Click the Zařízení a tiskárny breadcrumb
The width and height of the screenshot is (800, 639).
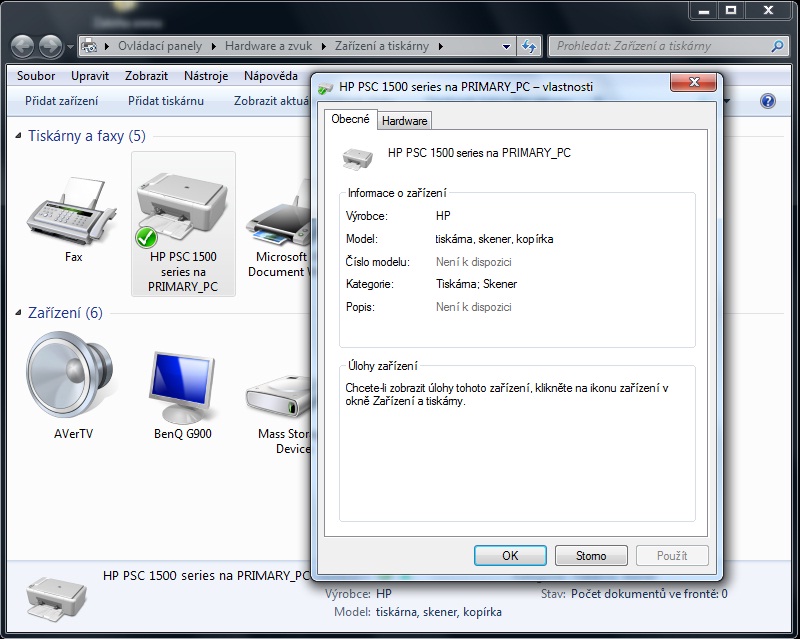[382, 46]
